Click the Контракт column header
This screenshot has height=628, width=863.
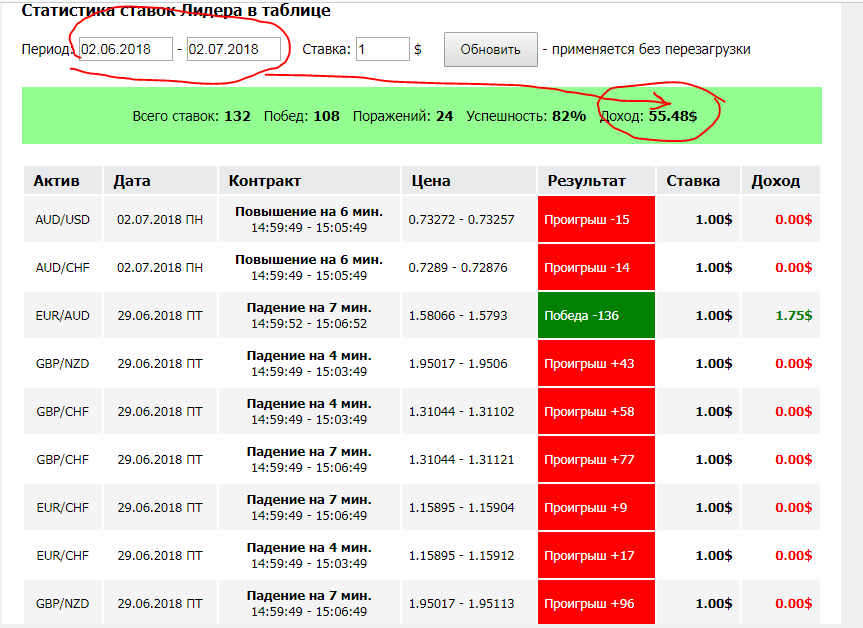pos(309,181)
